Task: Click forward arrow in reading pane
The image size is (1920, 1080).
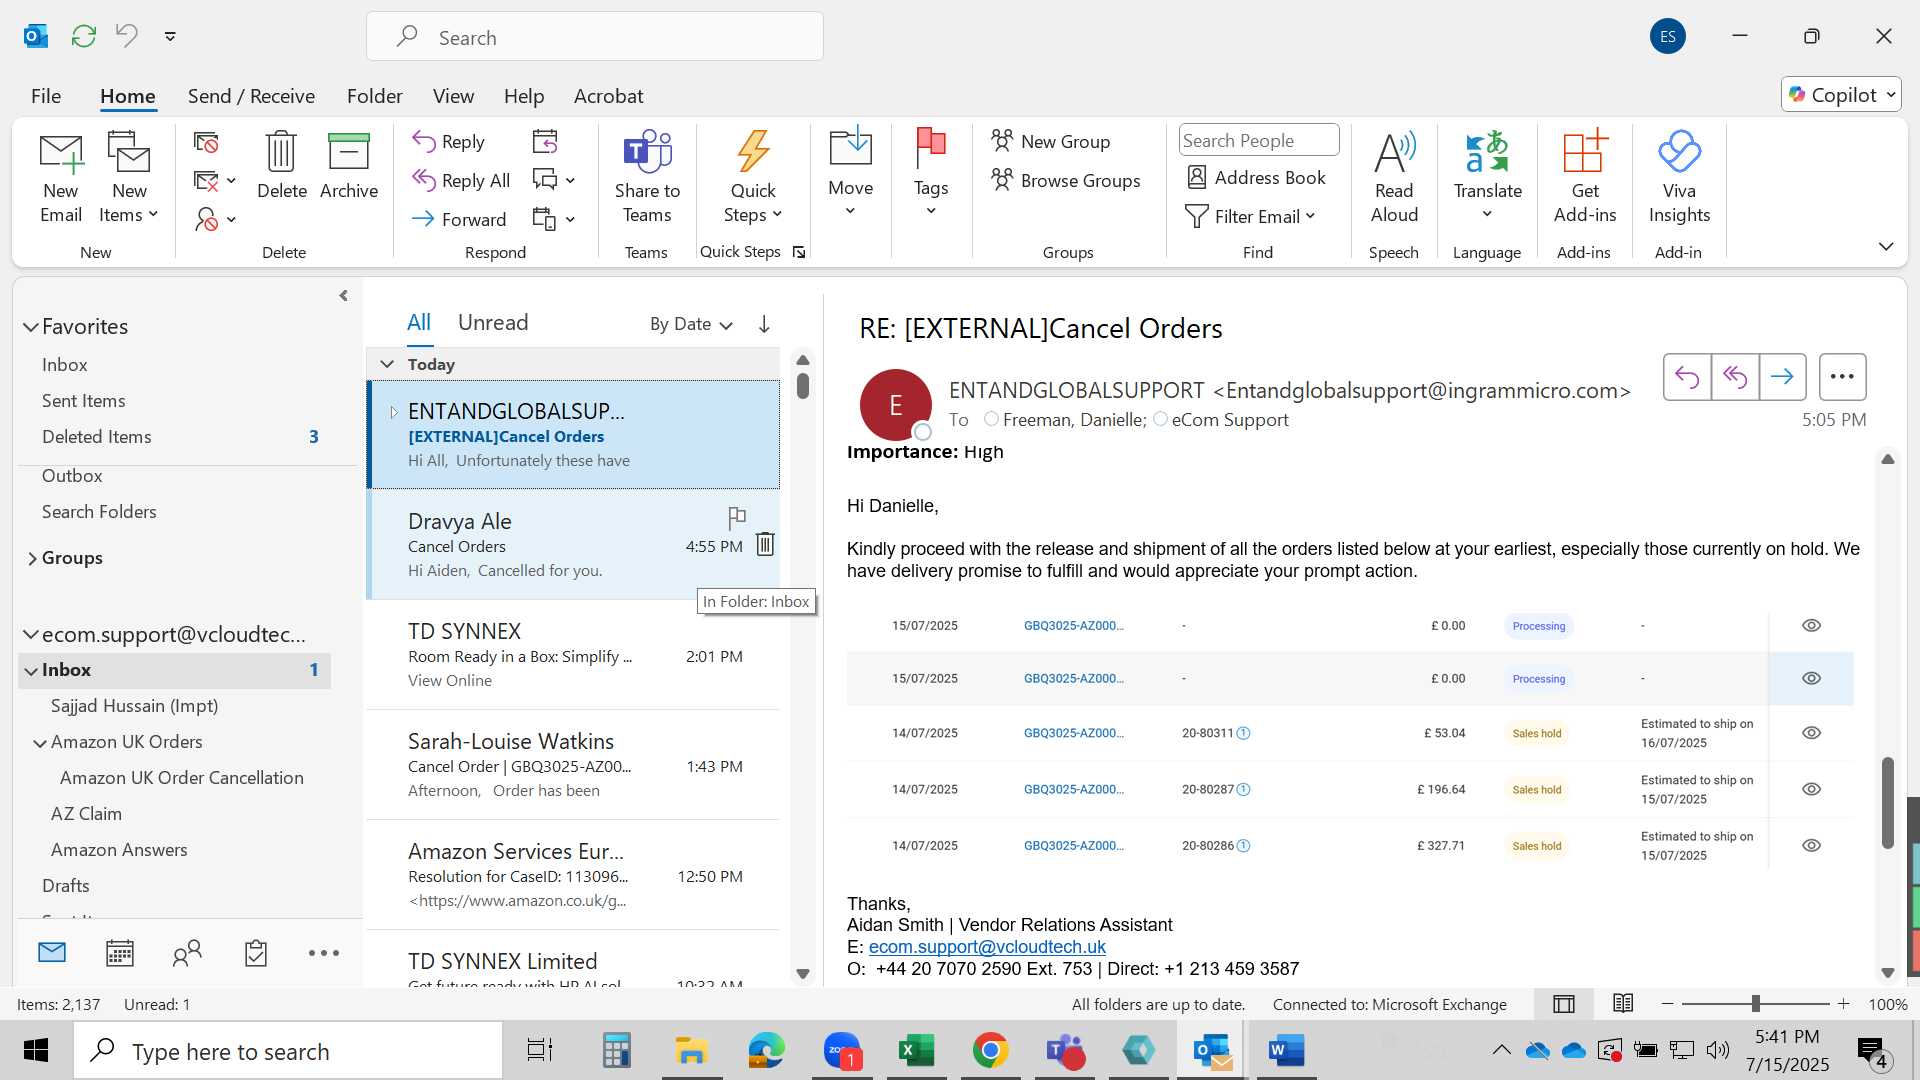Action: (x=1782, y=377)
